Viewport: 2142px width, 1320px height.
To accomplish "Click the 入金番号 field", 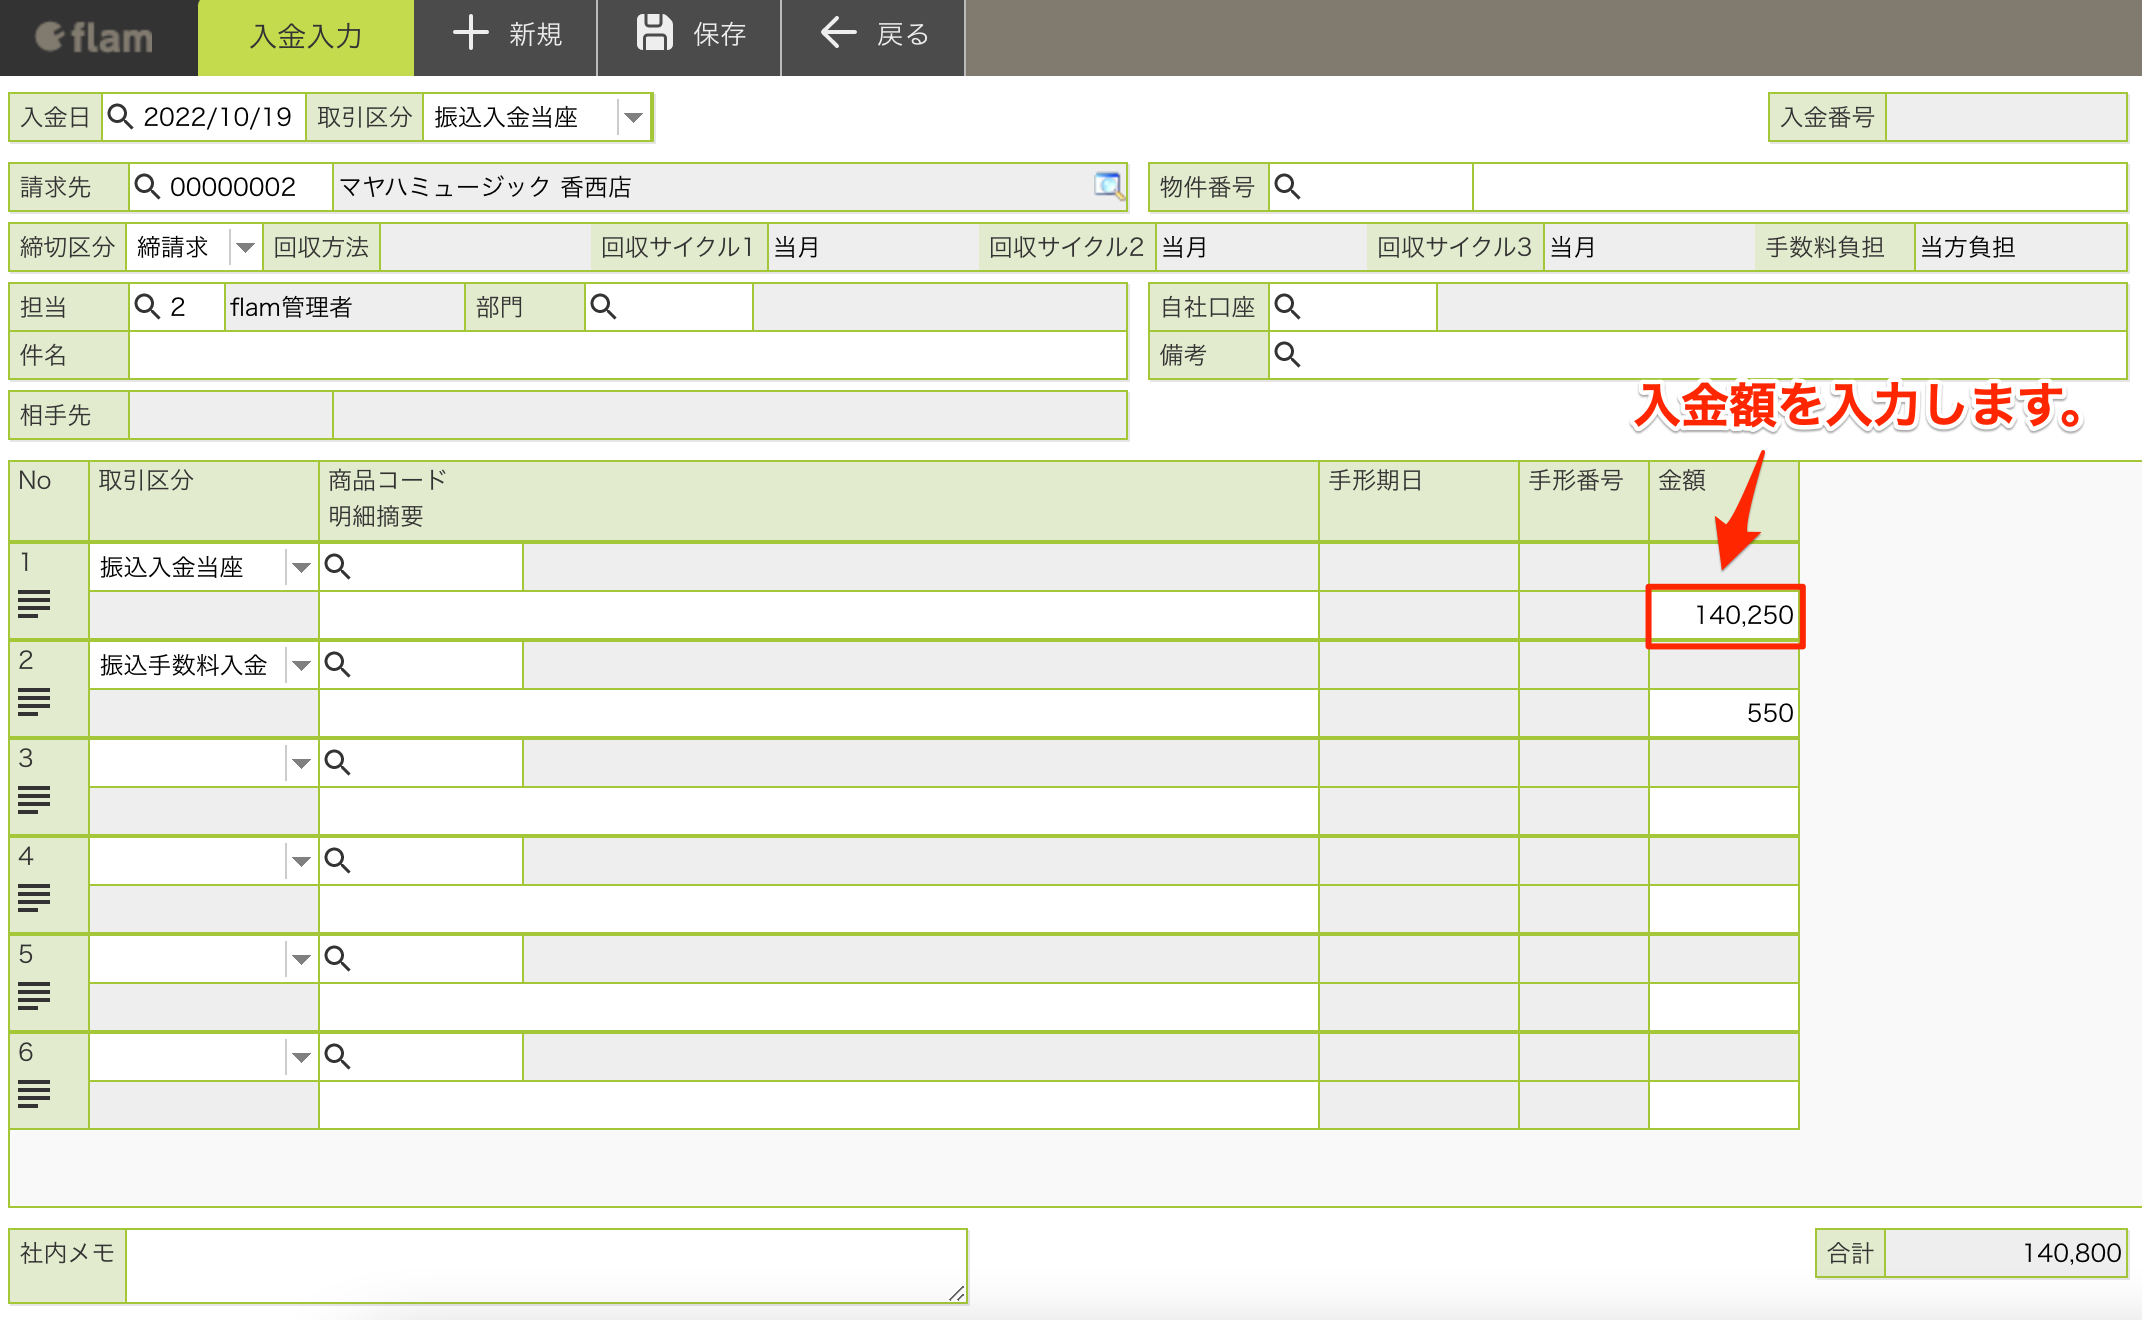I will click(x=2005, y=117).
